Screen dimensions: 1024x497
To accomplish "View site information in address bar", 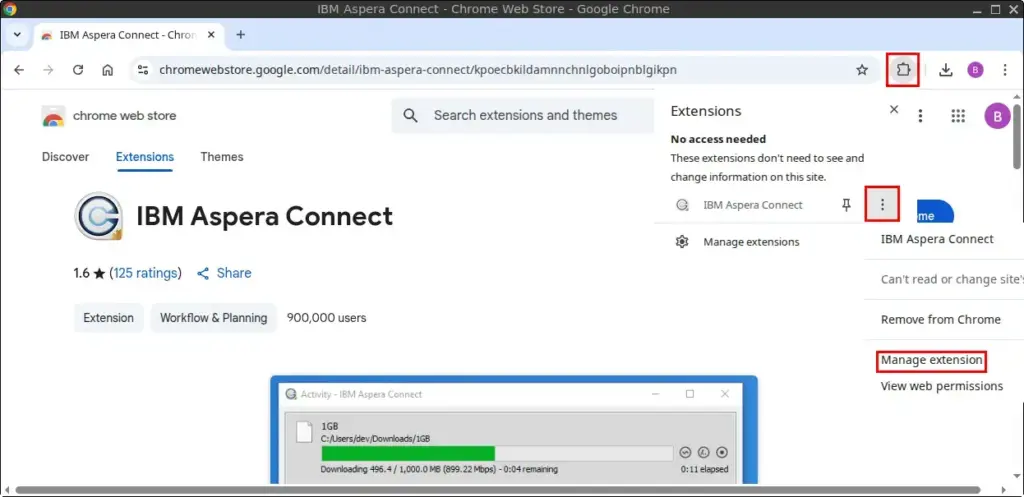I will (143, 70).
